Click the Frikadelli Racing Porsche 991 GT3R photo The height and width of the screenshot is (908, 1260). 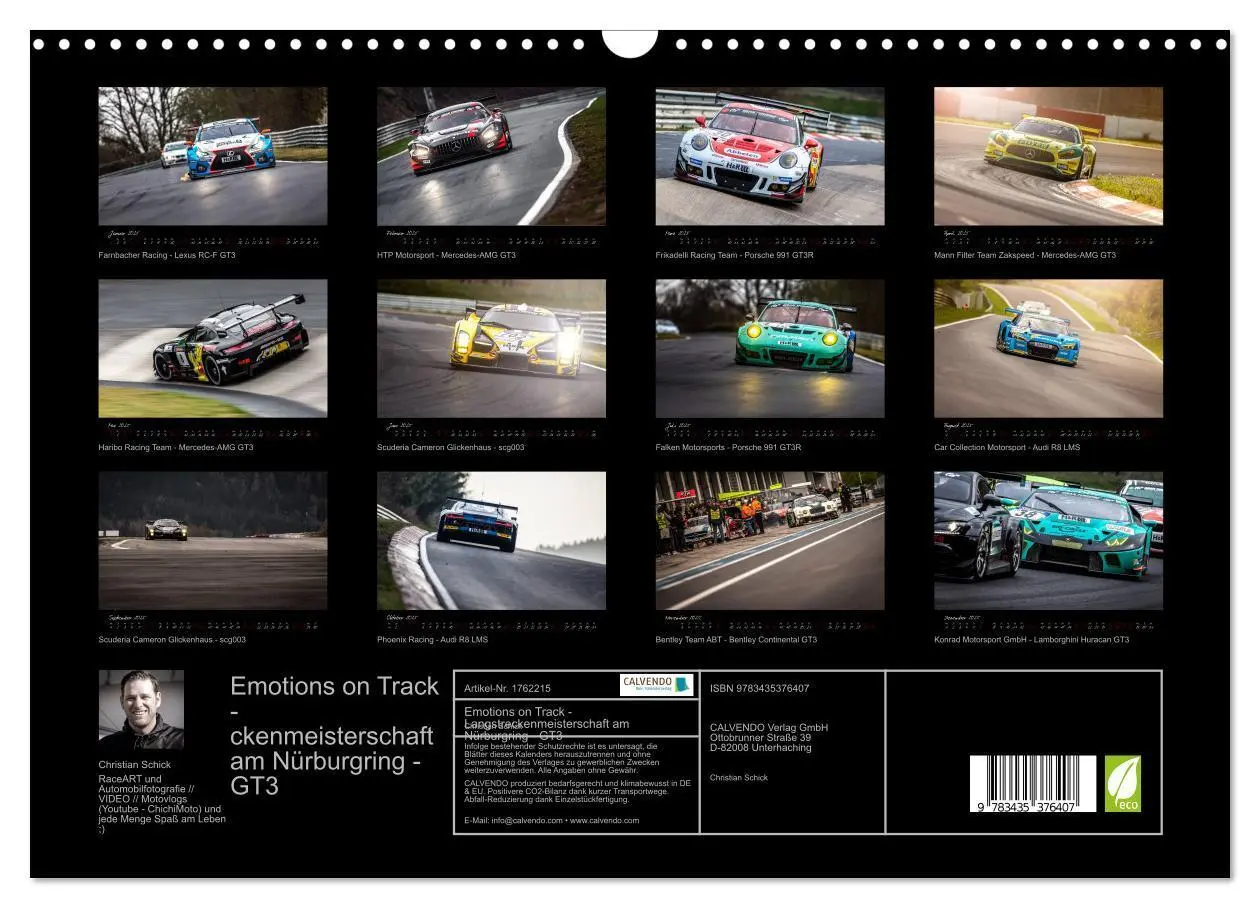[769, 156]
